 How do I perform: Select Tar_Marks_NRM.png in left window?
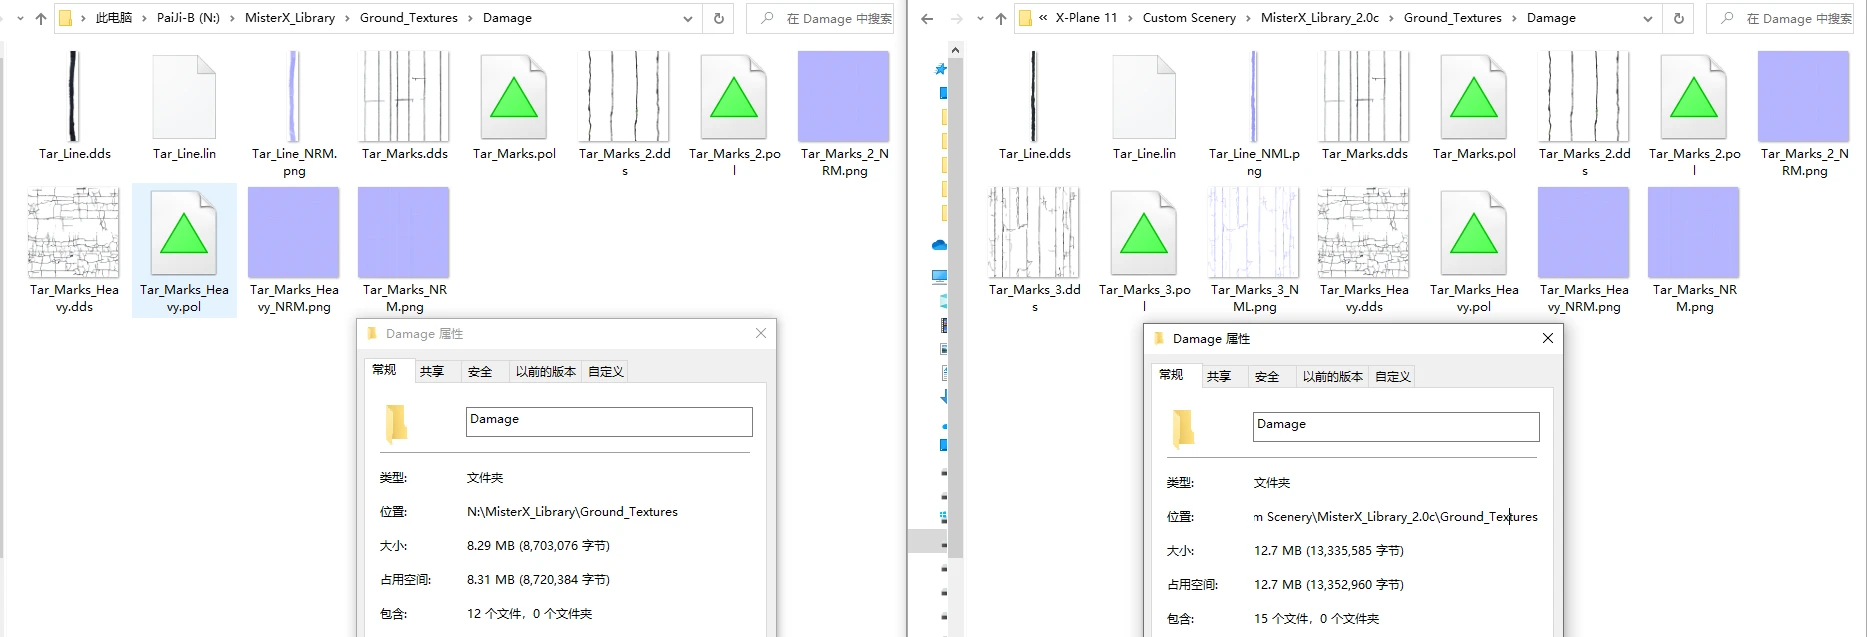(404, 250)
